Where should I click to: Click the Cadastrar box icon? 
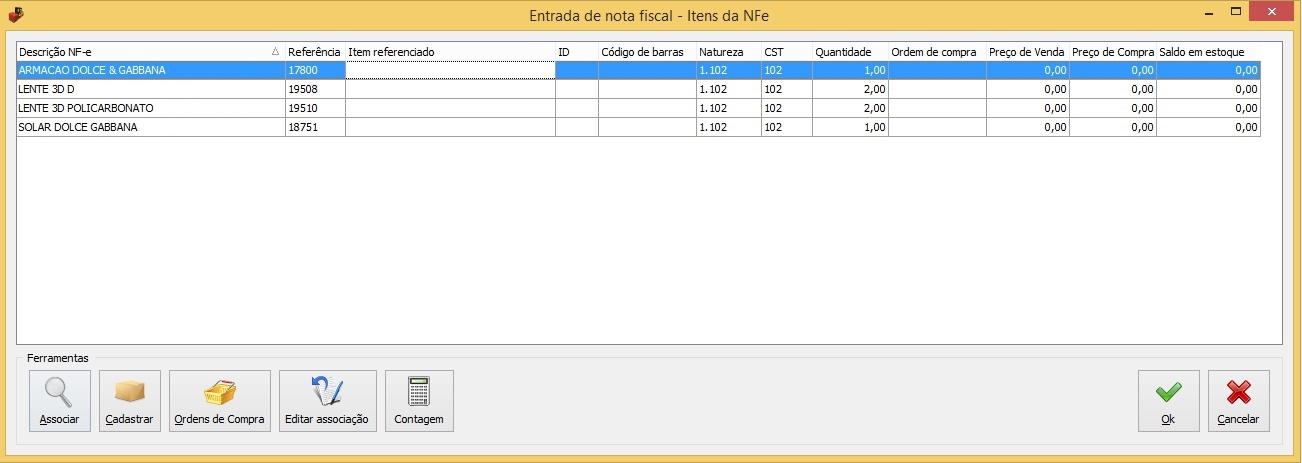click(x=129, y=392)
